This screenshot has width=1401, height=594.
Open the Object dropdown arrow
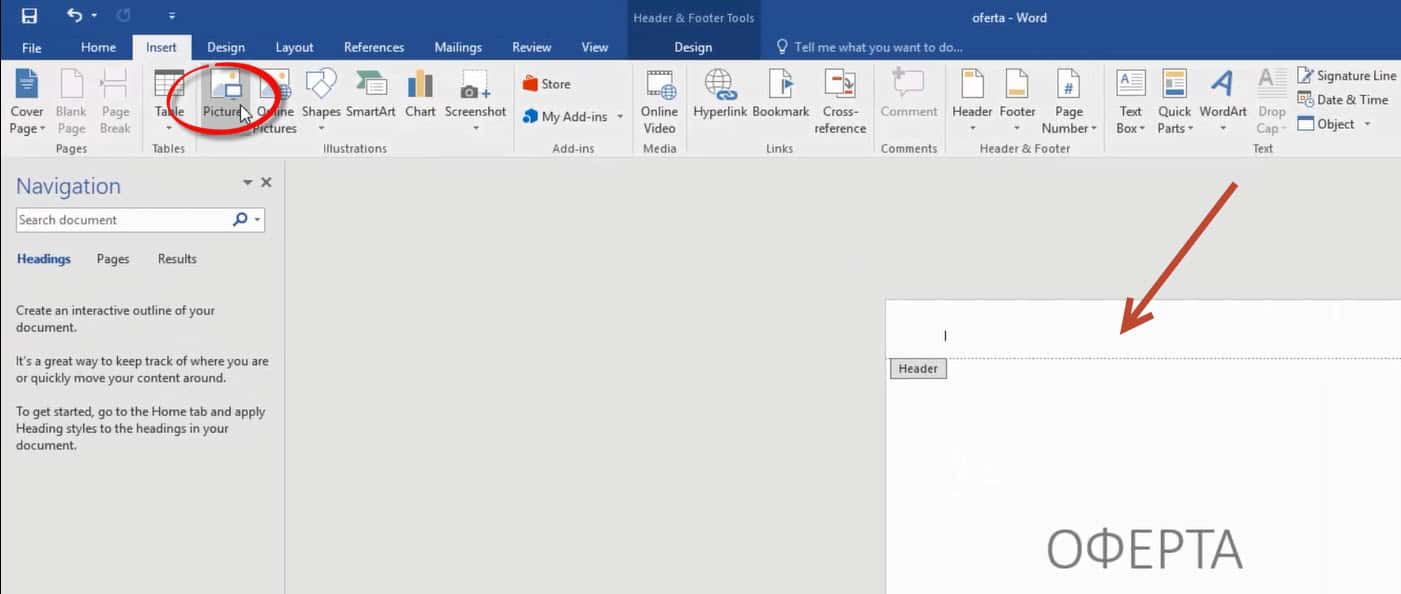coord(1367,124)
